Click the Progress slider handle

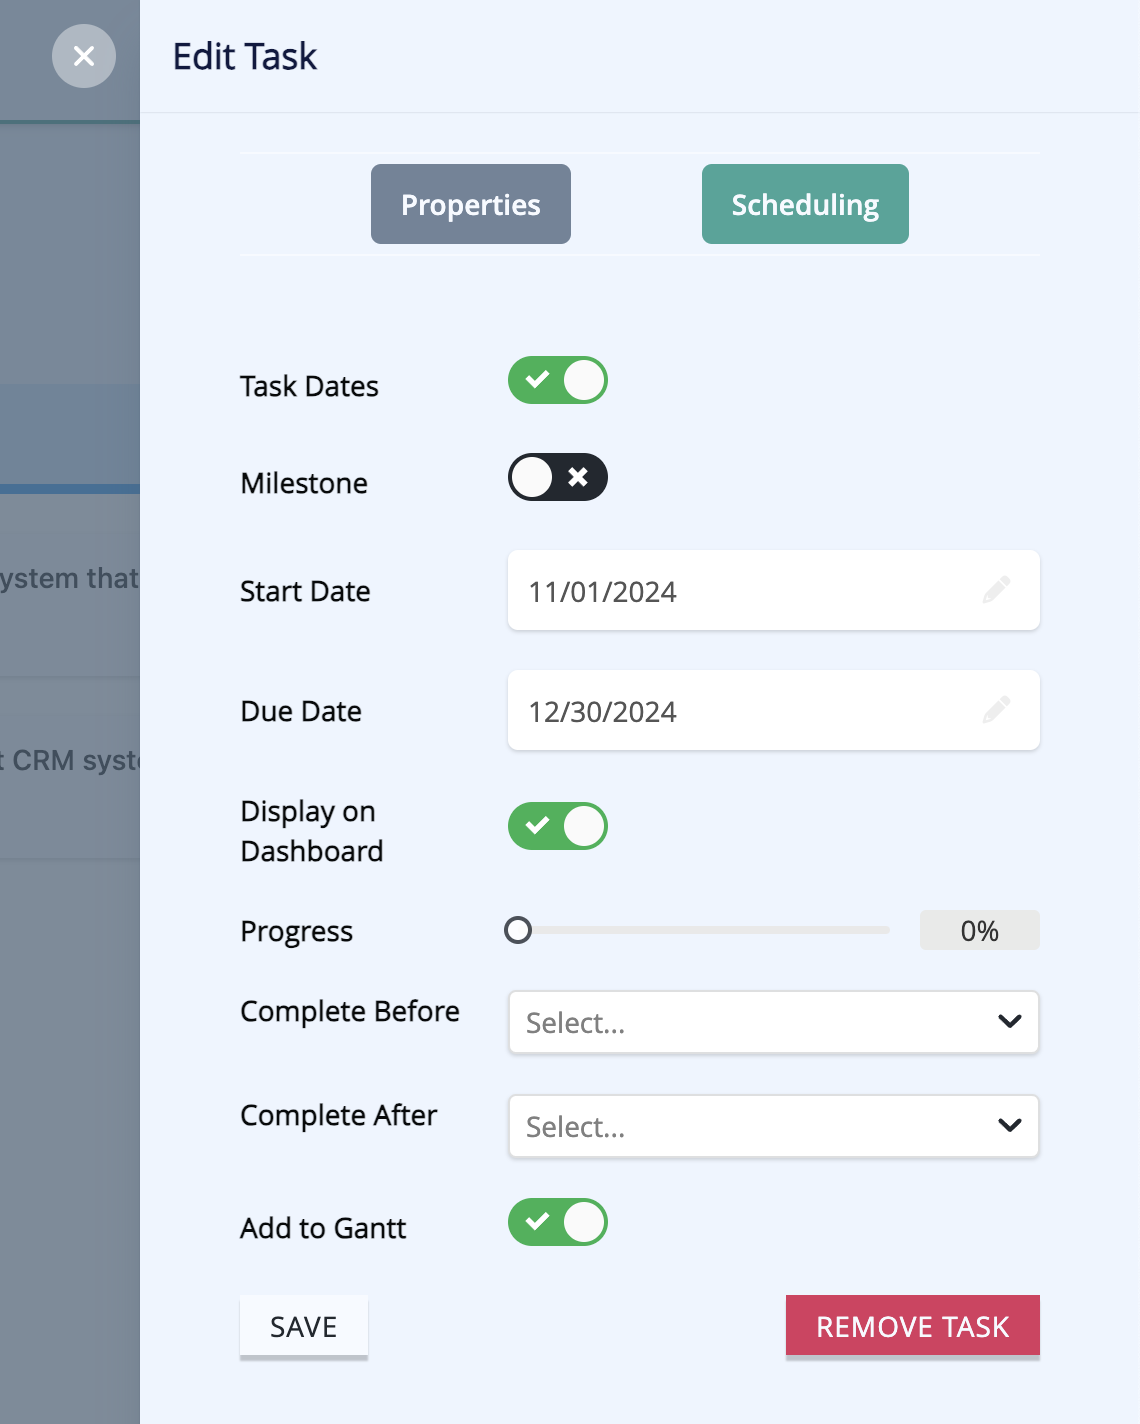(x=518, y=930)
